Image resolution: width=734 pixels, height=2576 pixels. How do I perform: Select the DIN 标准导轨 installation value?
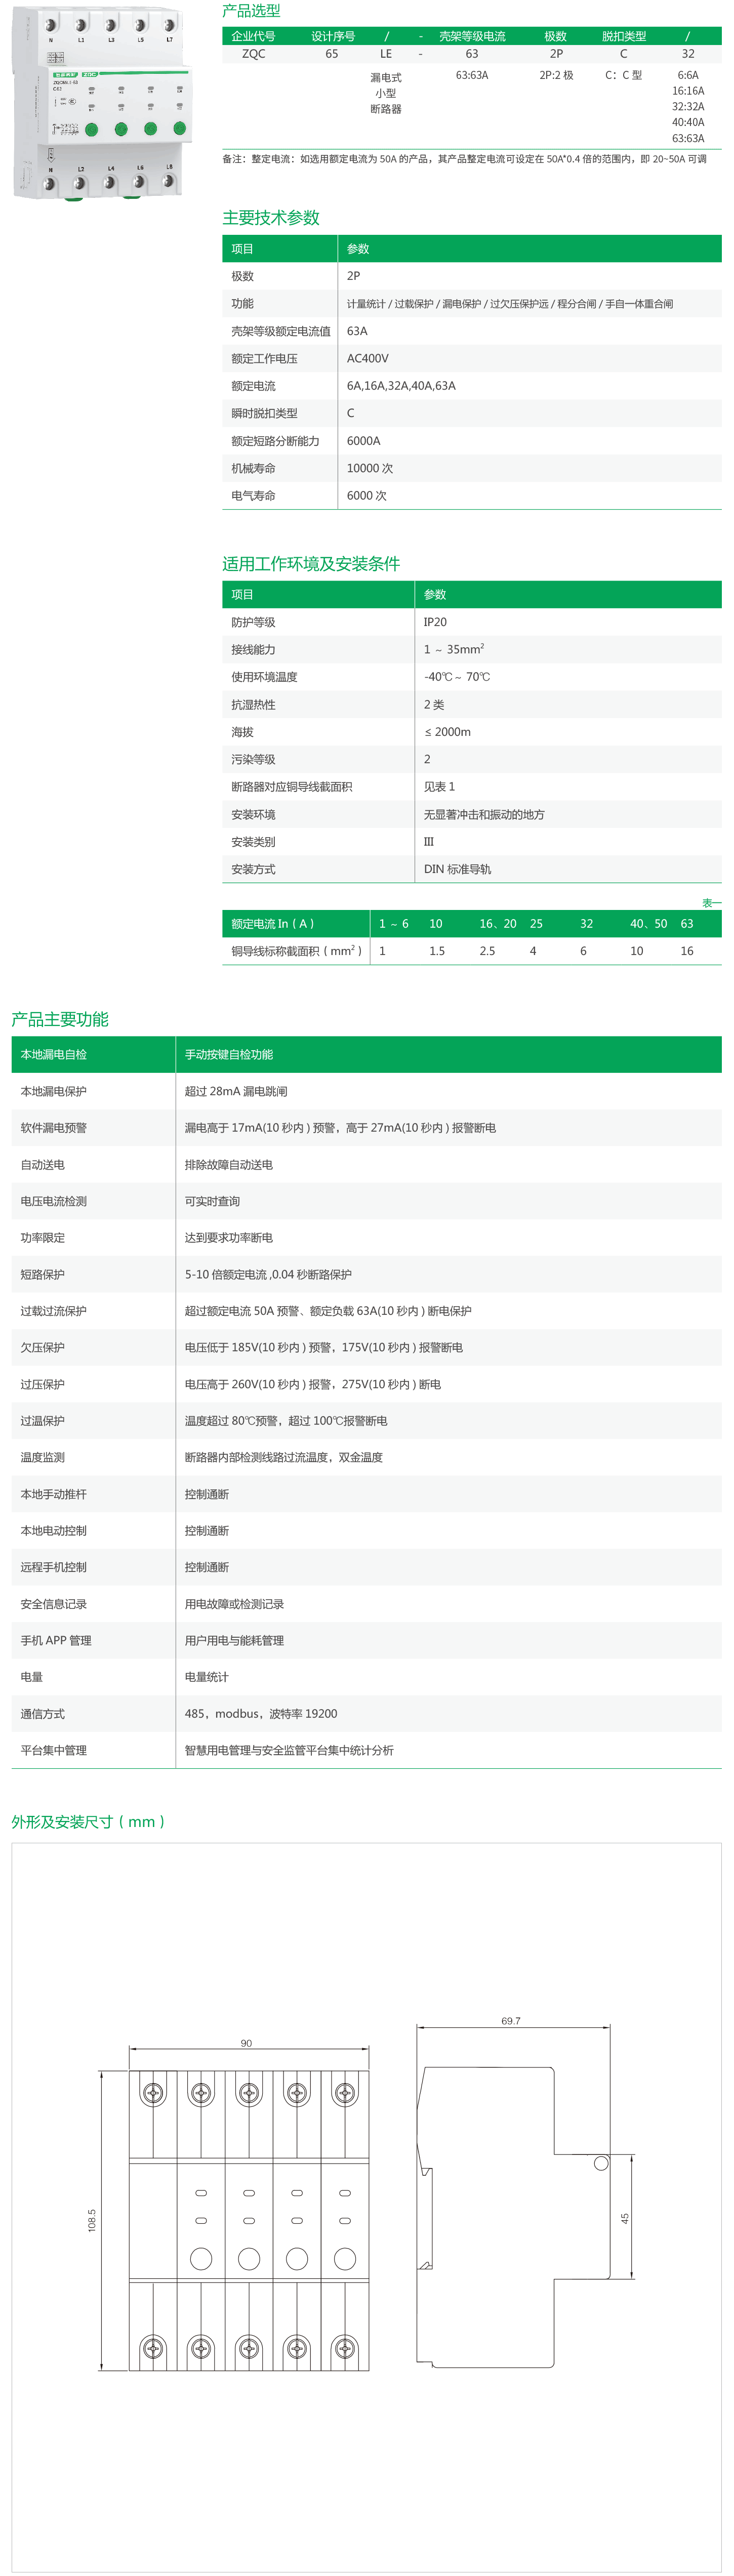pos(457,870)
